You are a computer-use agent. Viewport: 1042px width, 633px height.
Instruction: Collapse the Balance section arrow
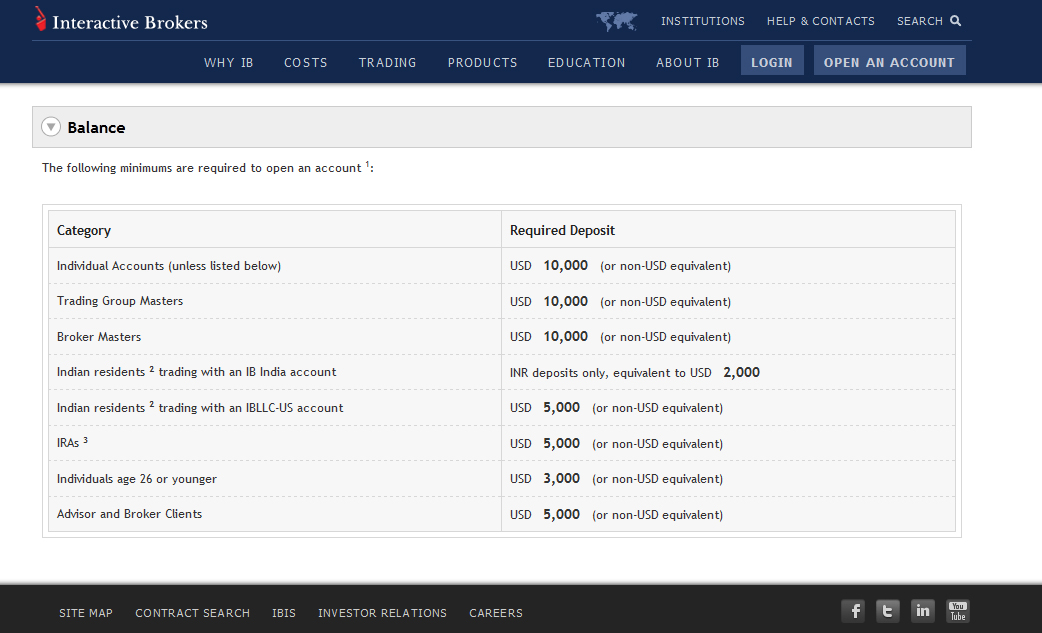click(x=51, y=127)
